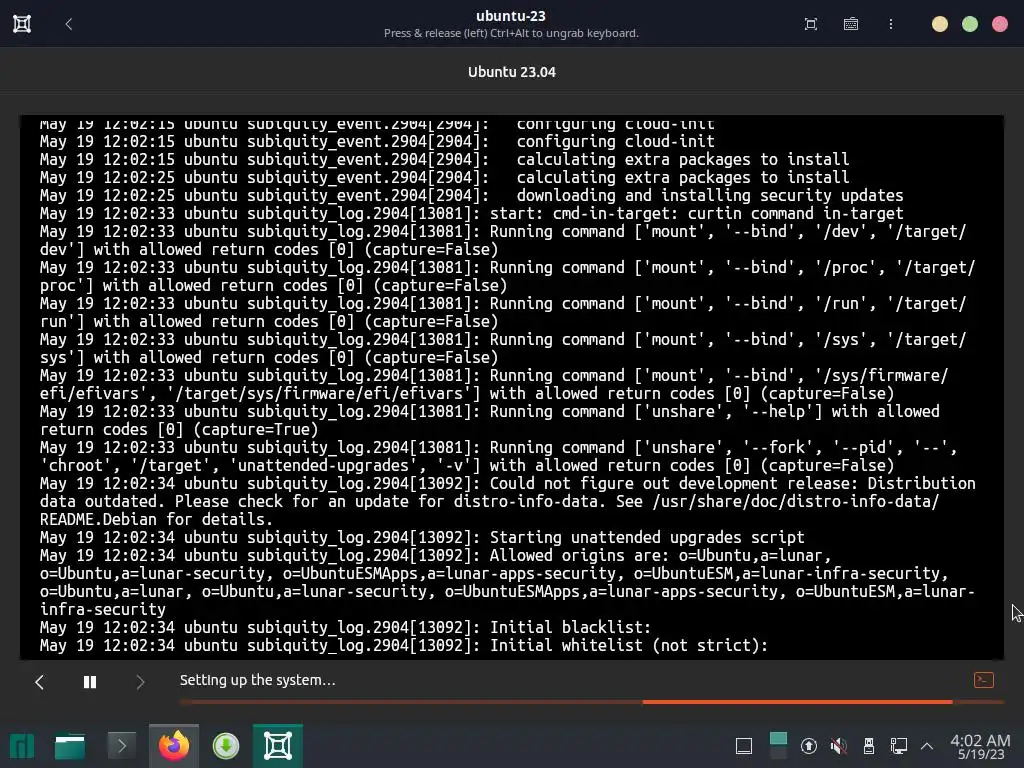Viewport: 1024px width, 768px height.
Task: Show desktop using tray square icon
Action: pyautogui.click(x=744, y=746)
